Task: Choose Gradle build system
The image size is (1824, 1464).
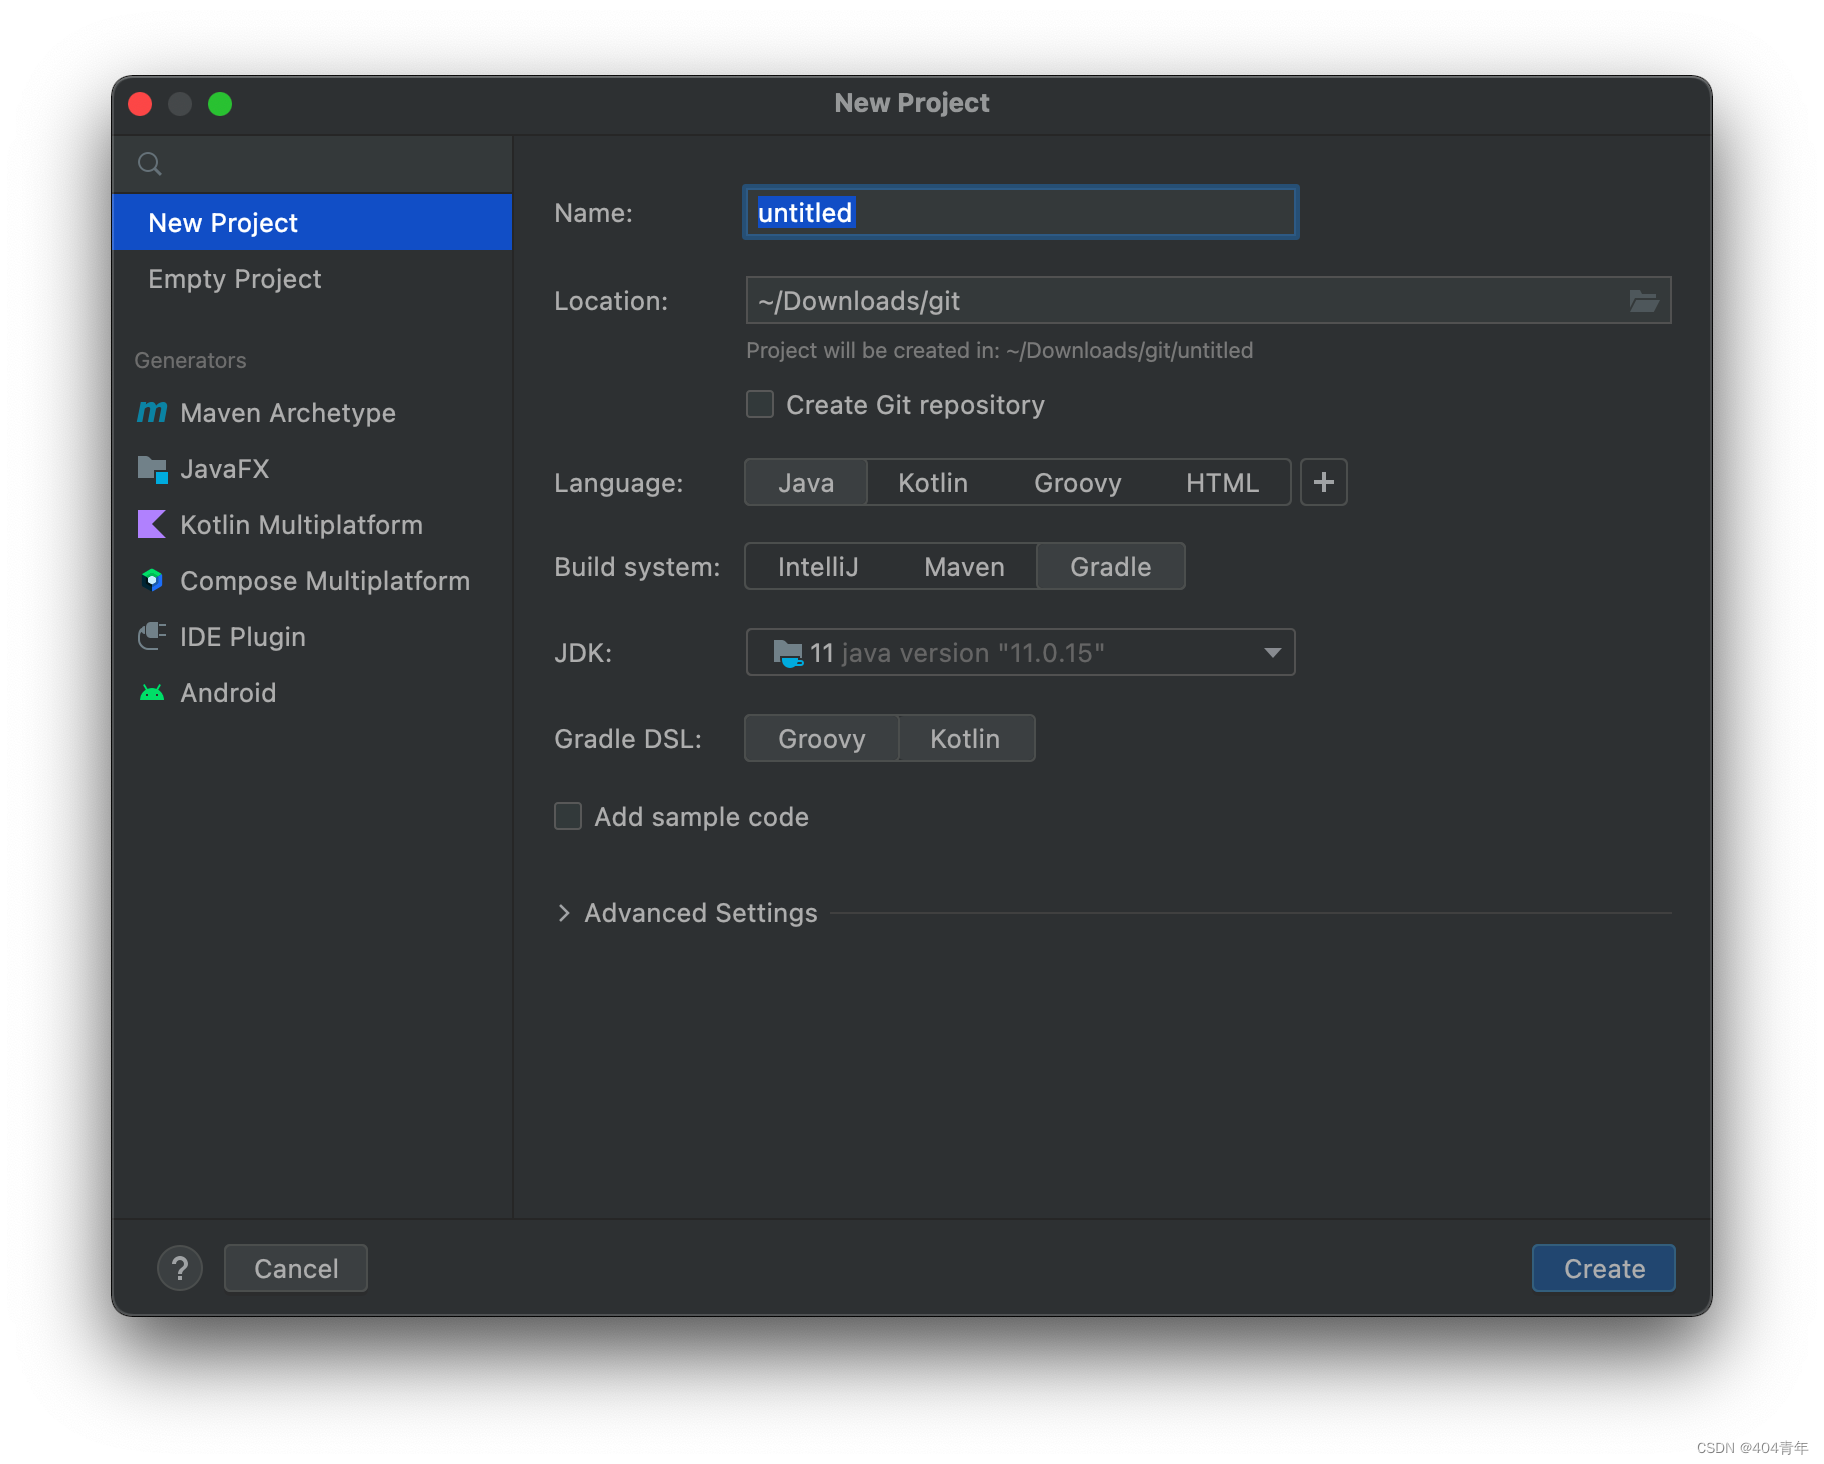Action: pyautogui.click(x=1110, y=567)
